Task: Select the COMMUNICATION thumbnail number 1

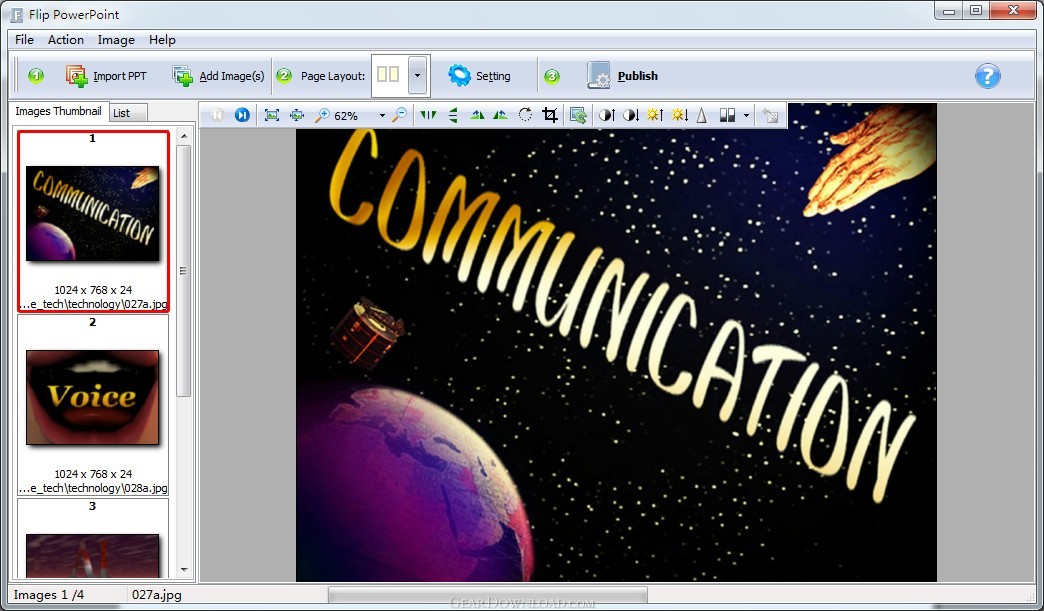Action: [93, 213]
